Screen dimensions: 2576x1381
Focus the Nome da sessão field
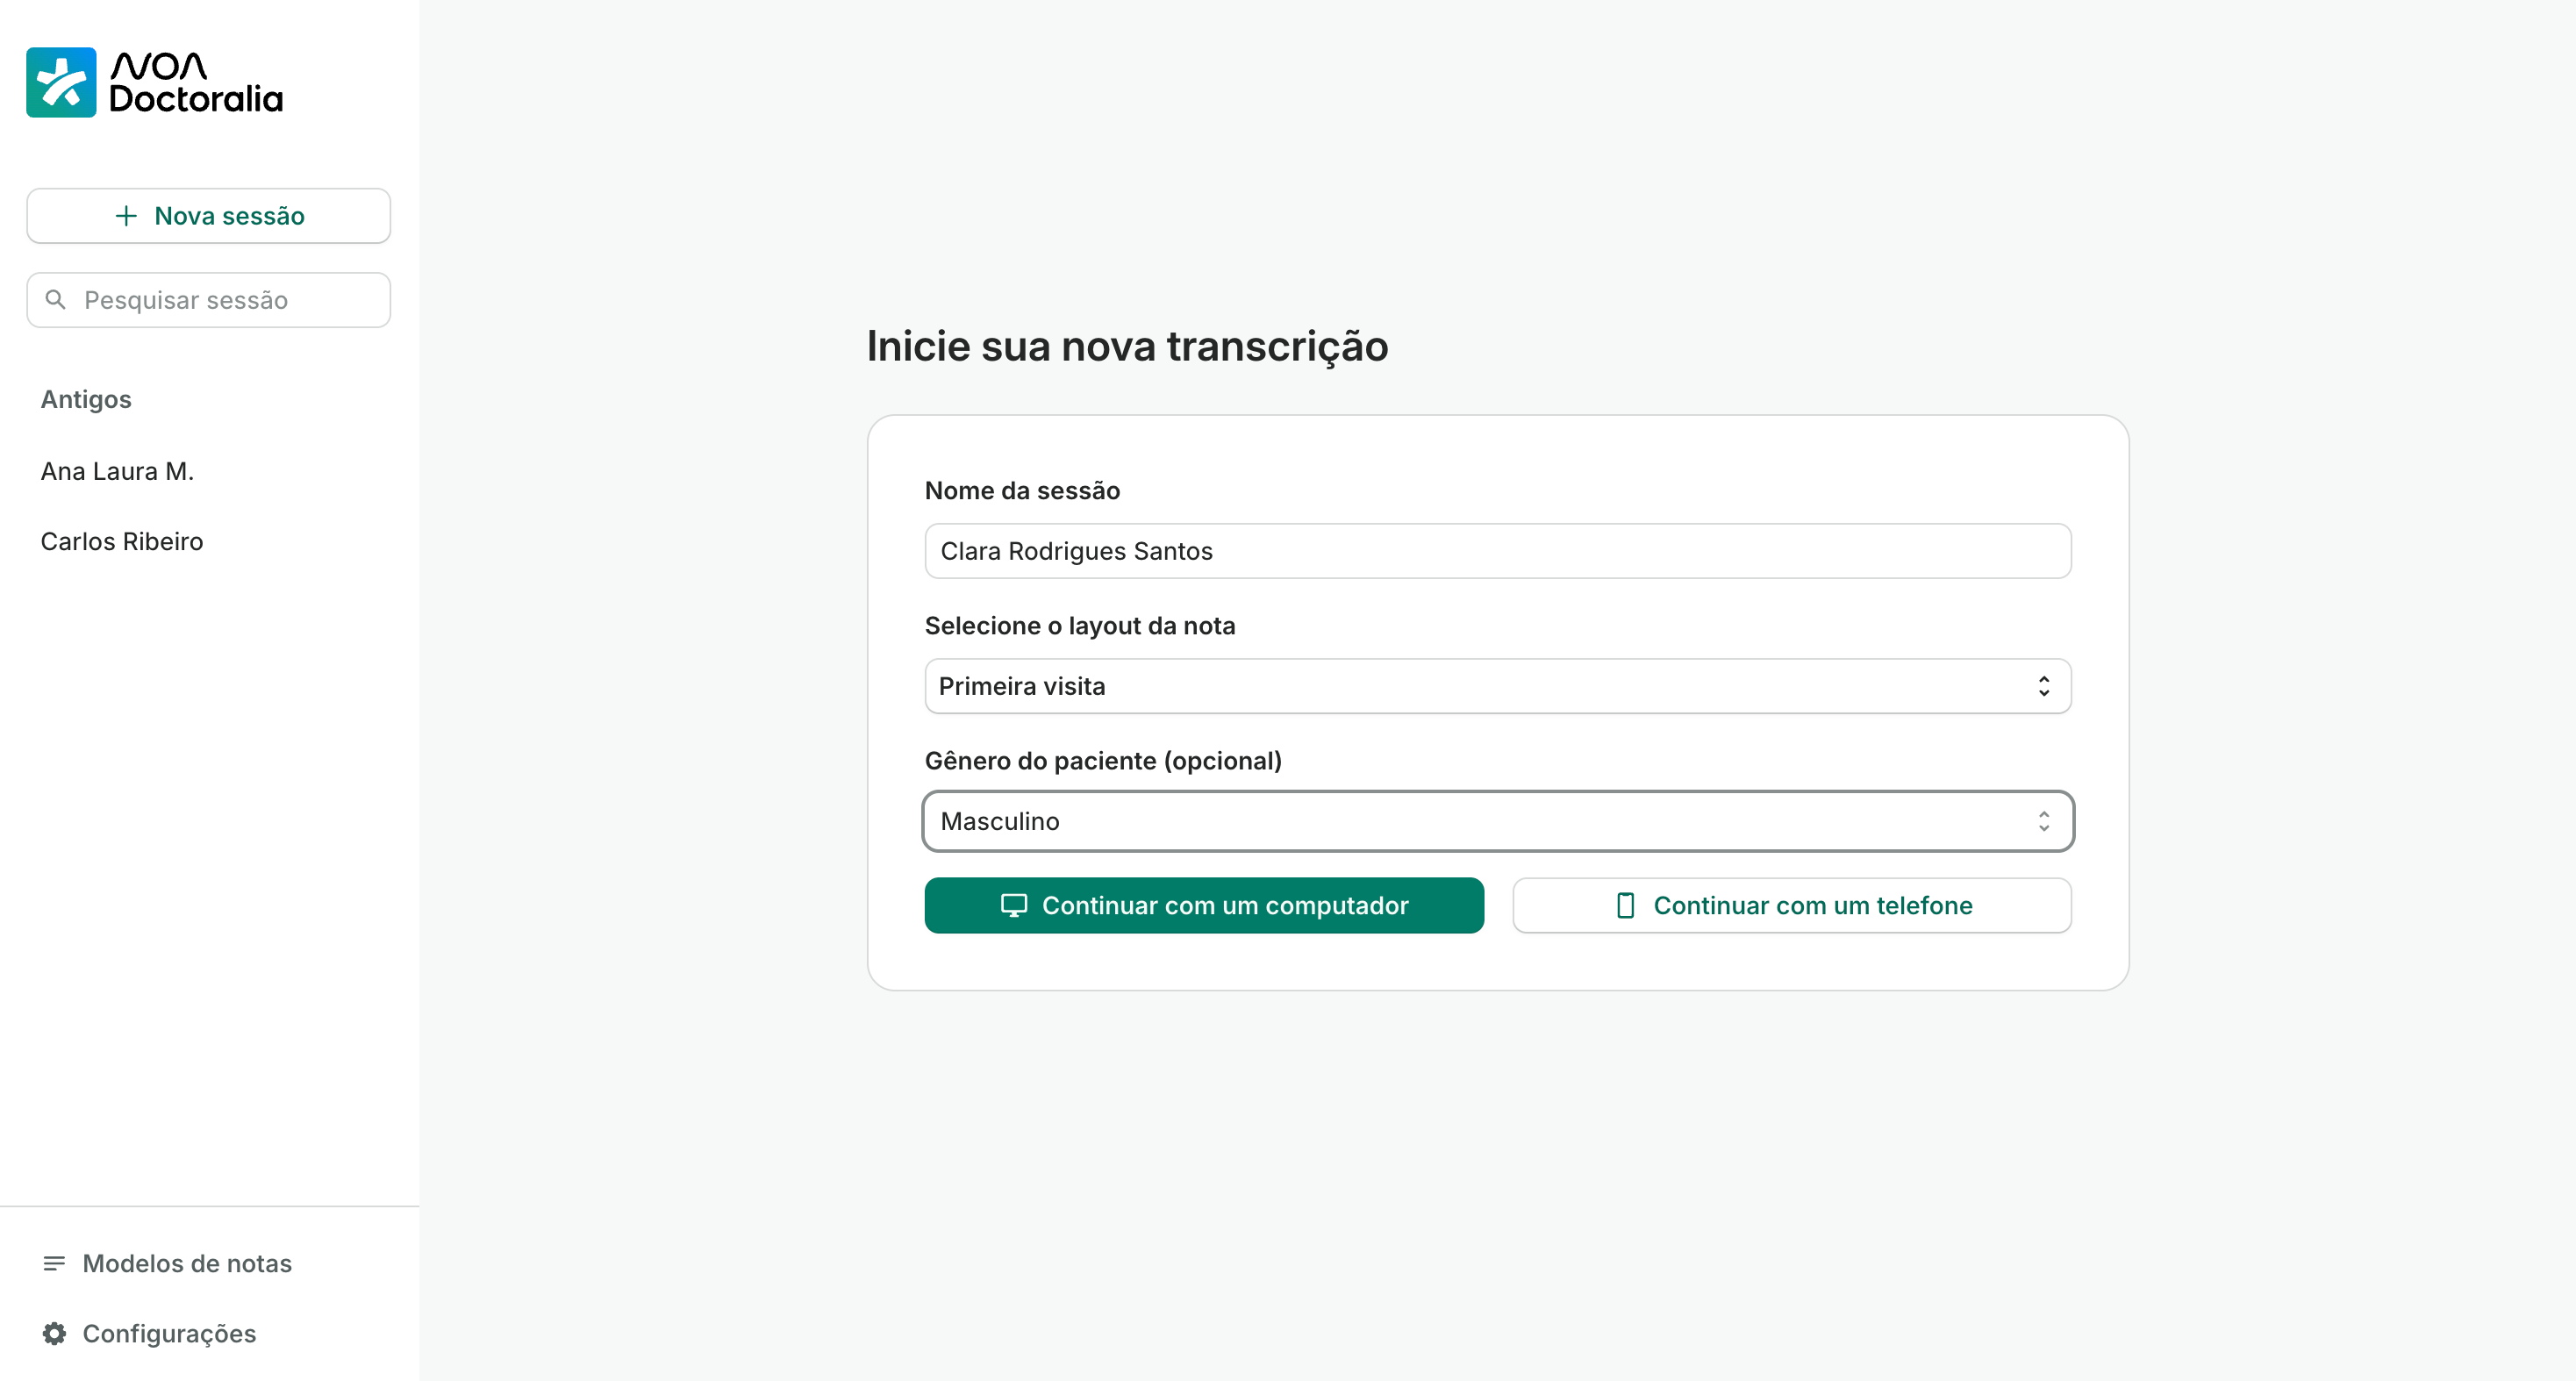click(x=1497, y=551)
